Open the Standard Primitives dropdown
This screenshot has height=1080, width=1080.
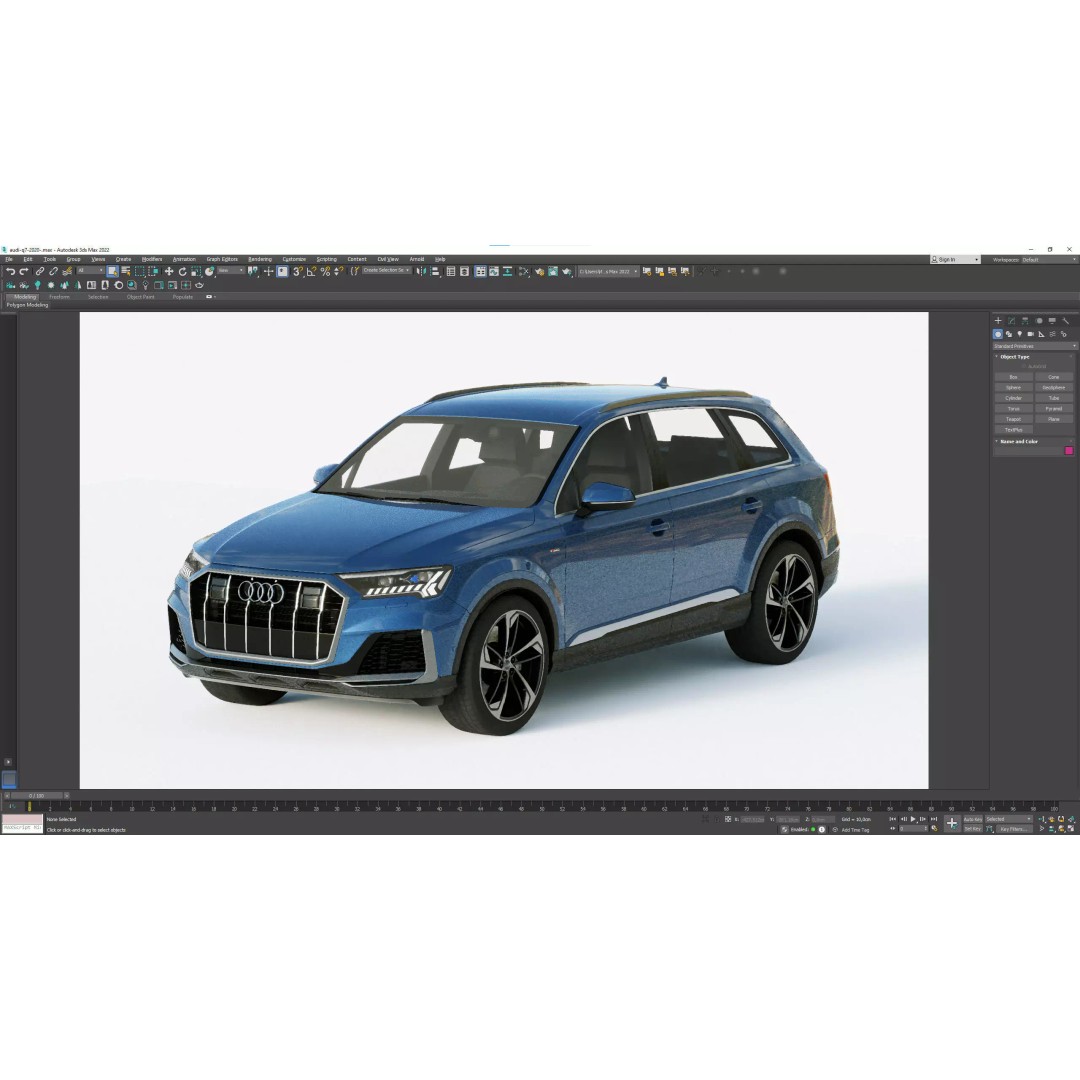1035,346
